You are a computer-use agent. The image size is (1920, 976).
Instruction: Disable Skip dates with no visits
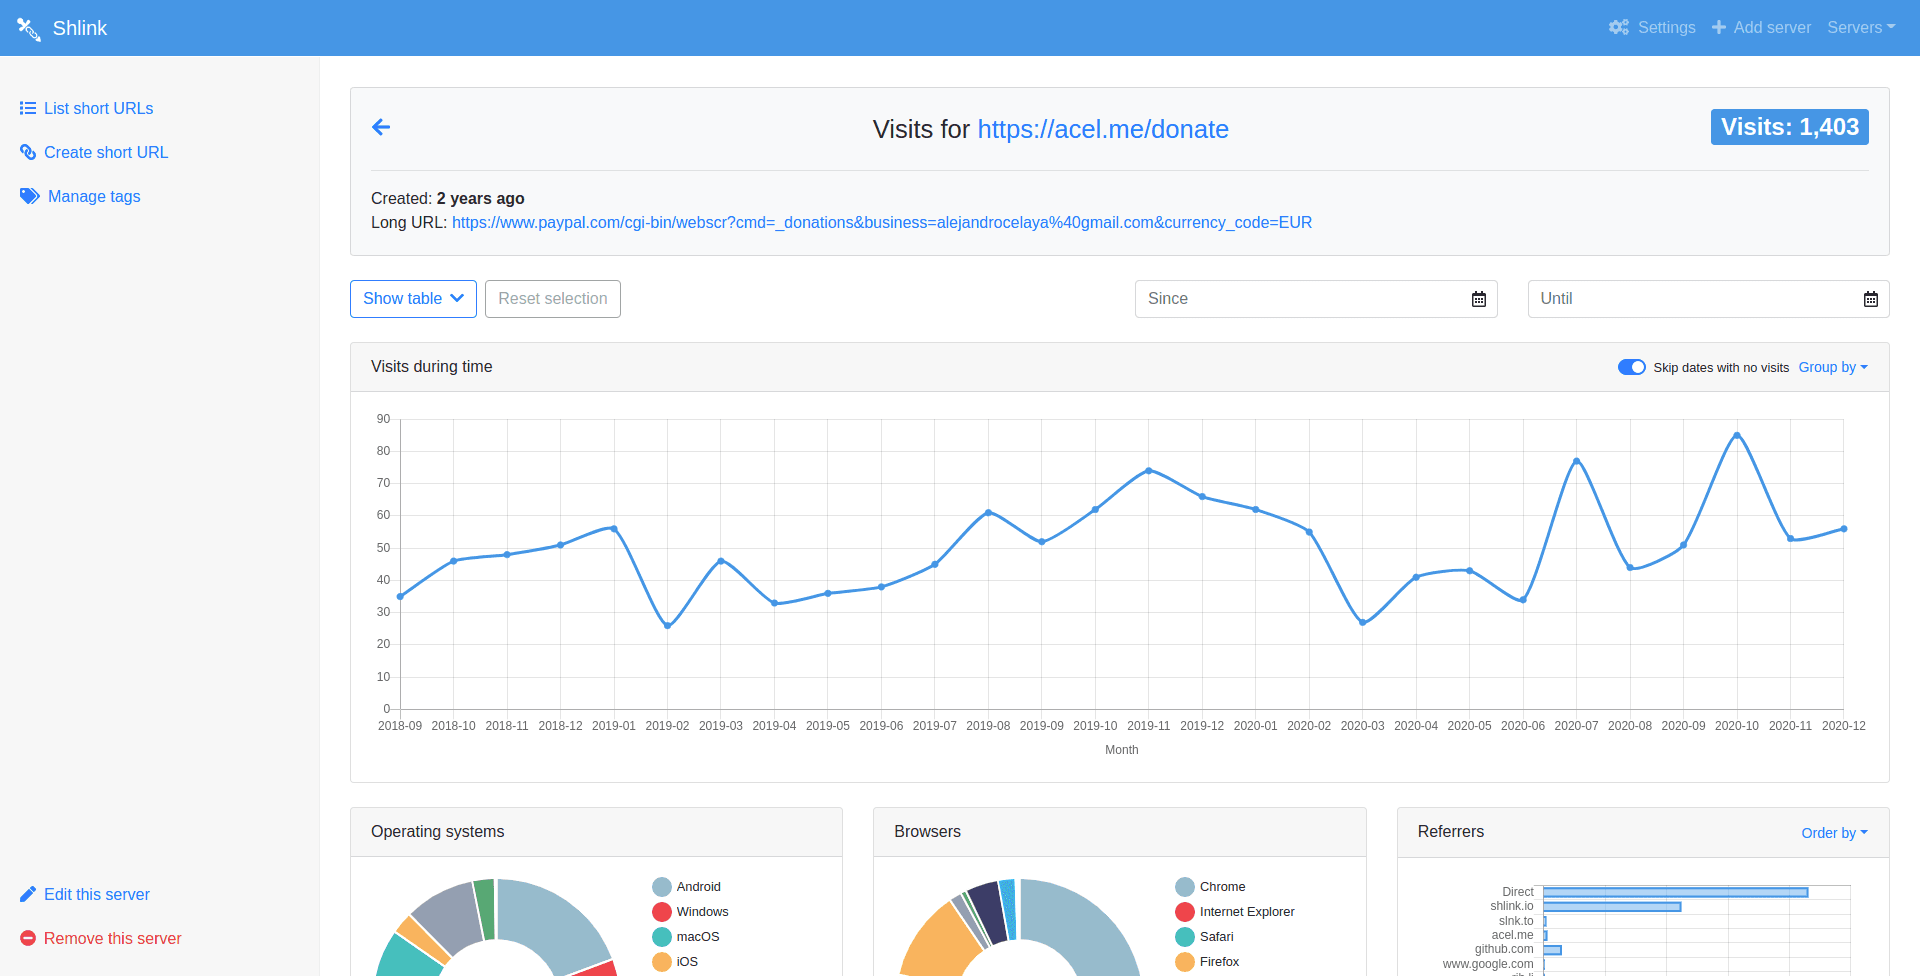click(x=1631, y=367)
